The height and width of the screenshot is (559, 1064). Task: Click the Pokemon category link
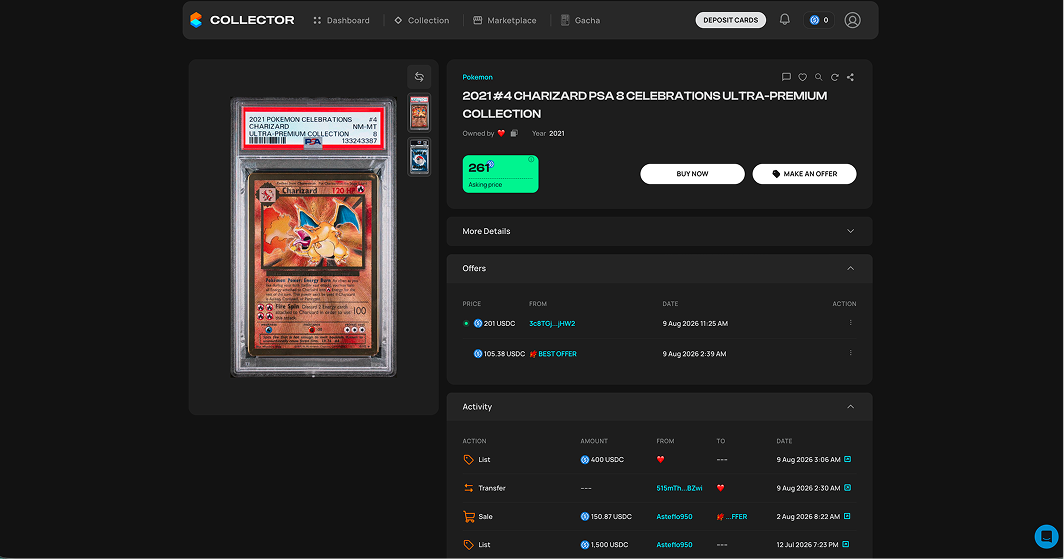[x=478, y=77]
